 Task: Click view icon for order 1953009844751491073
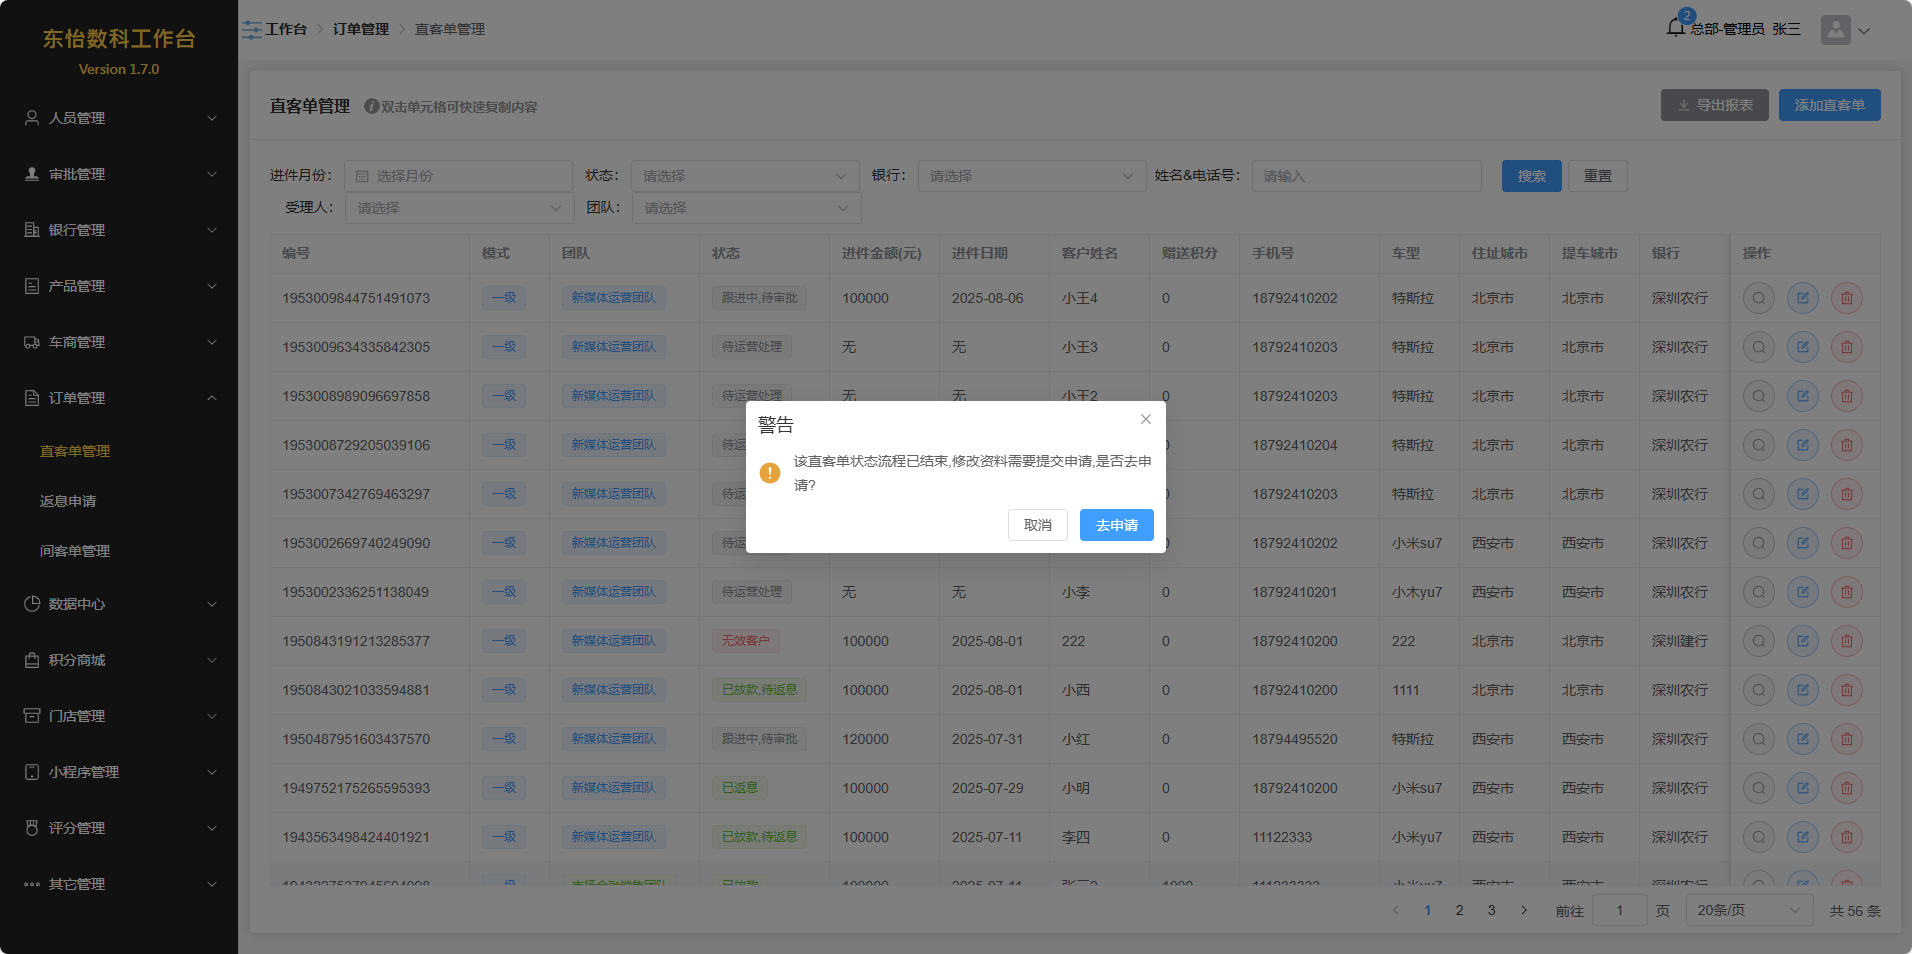point(1758,298)
